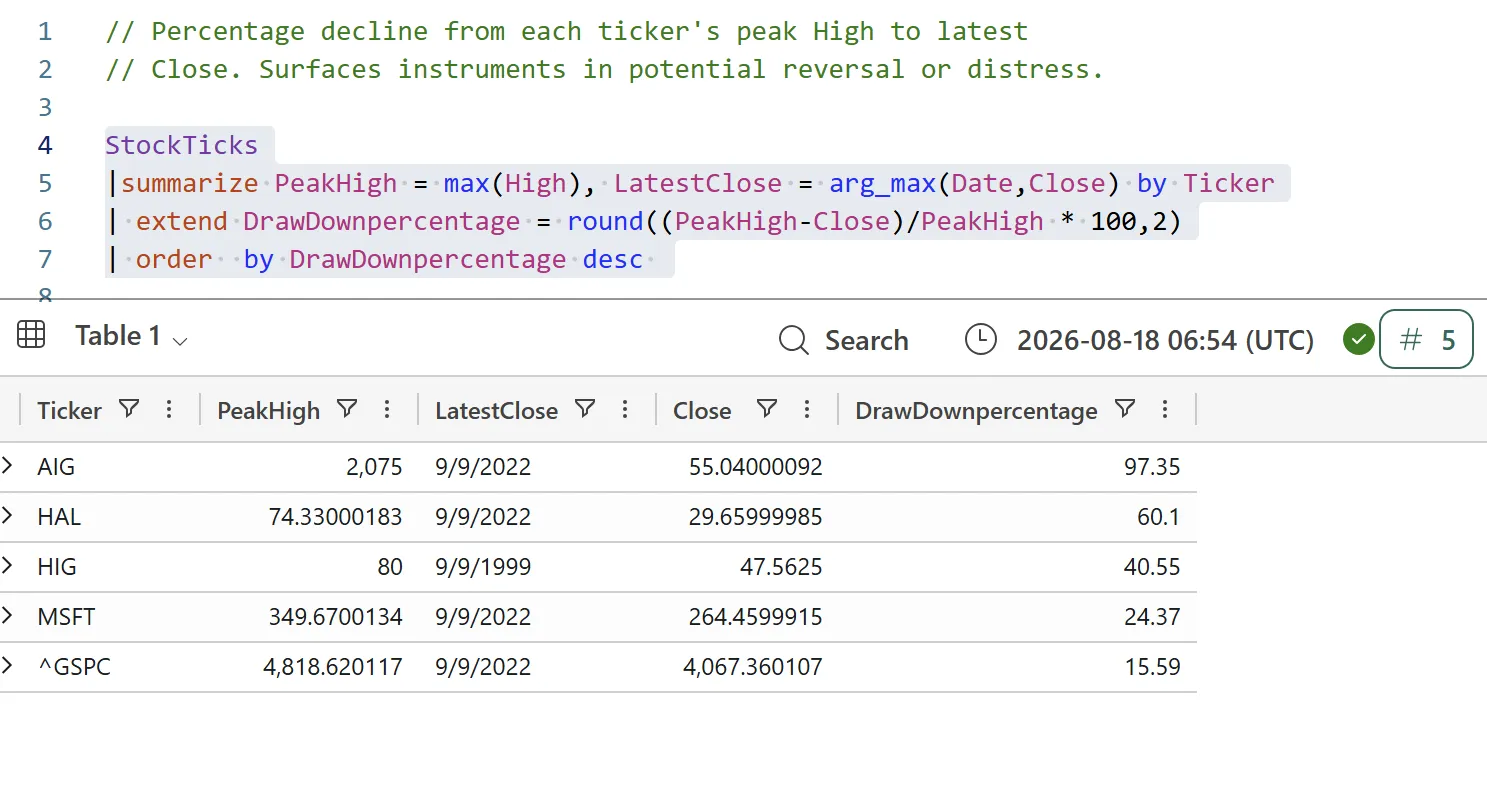The image size is (1487, 797).
Task: Click the Close value 55.04000092
Action: coord(755,467)
